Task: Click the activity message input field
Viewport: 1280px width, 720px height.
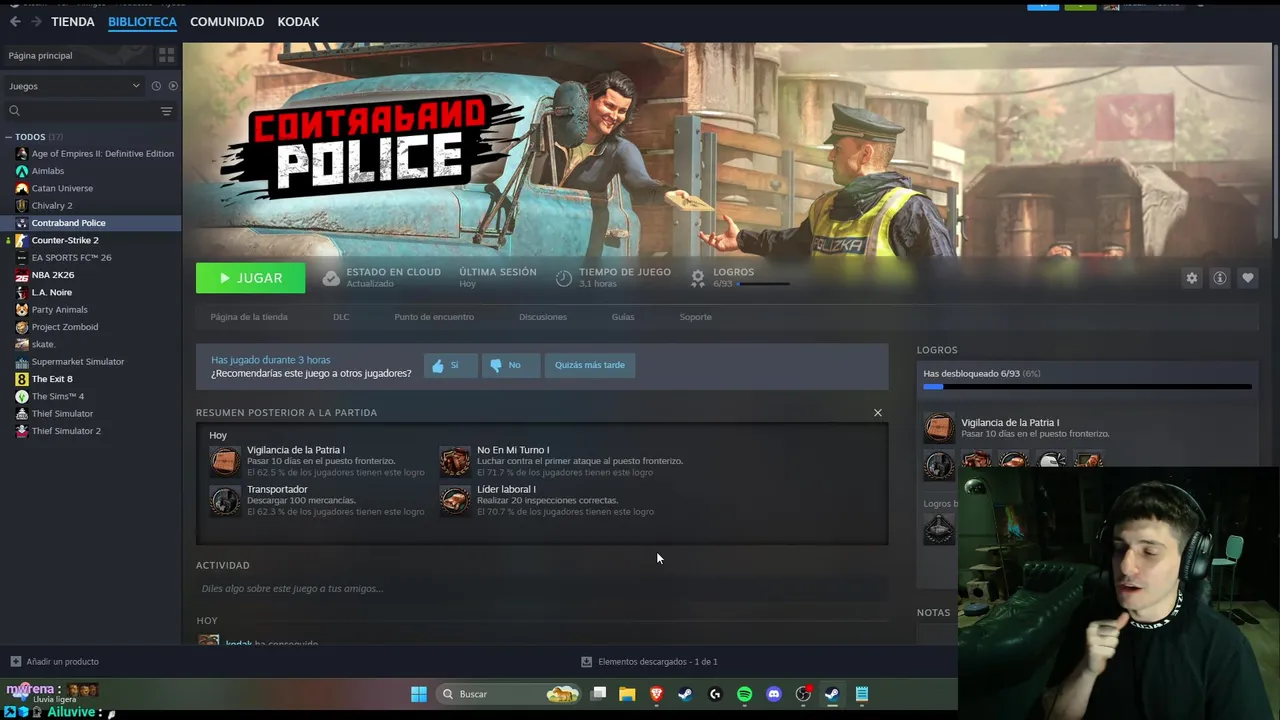Action: click(x=540, y=589)
